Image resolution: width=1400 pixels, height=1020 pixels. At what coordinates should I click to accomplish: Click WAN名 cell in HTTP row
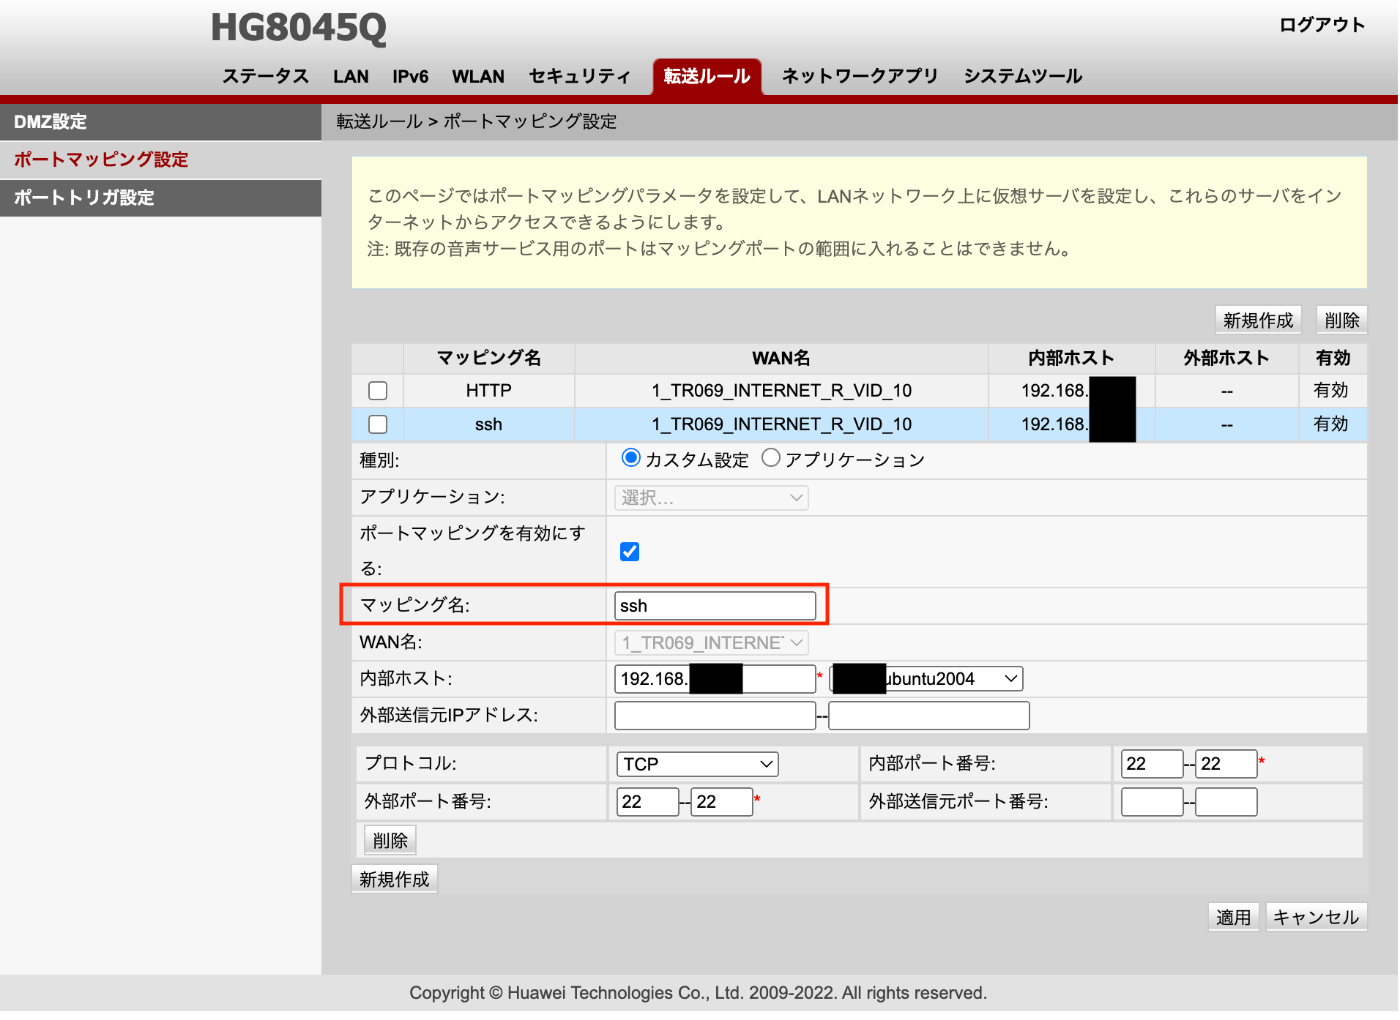tap(782, 391)
